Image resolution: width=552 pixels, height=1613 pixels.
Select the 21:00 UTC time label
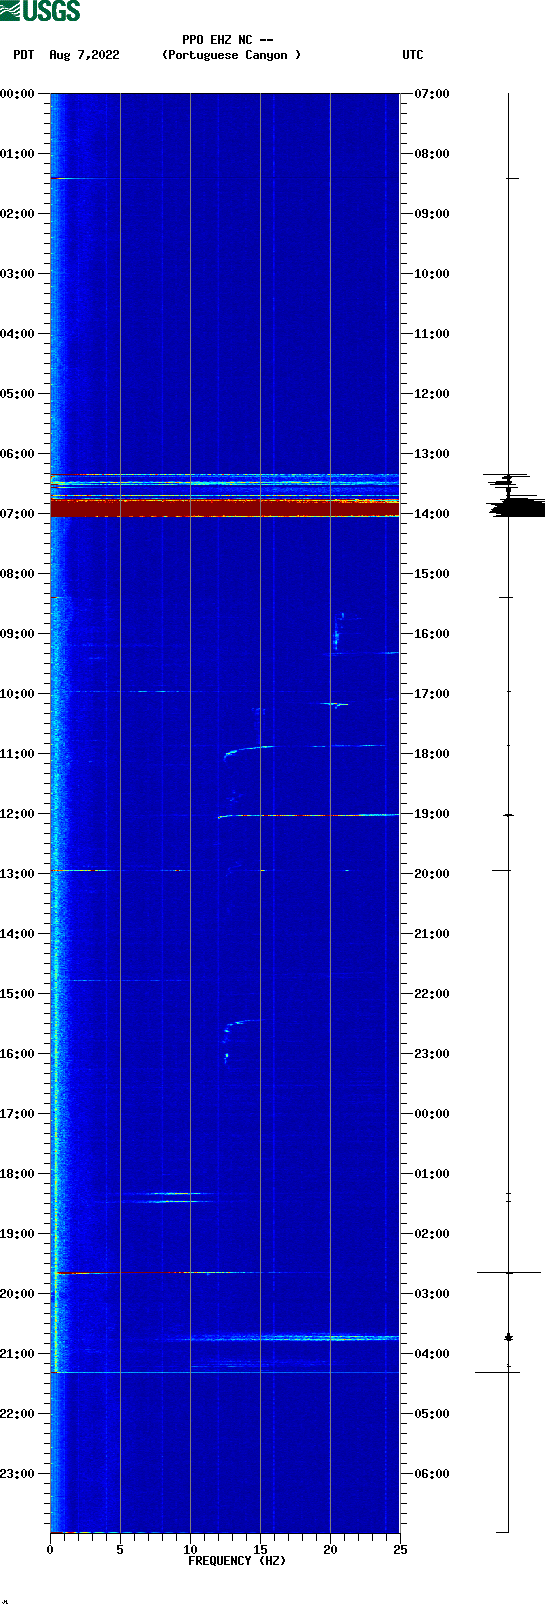pos(432,934)
